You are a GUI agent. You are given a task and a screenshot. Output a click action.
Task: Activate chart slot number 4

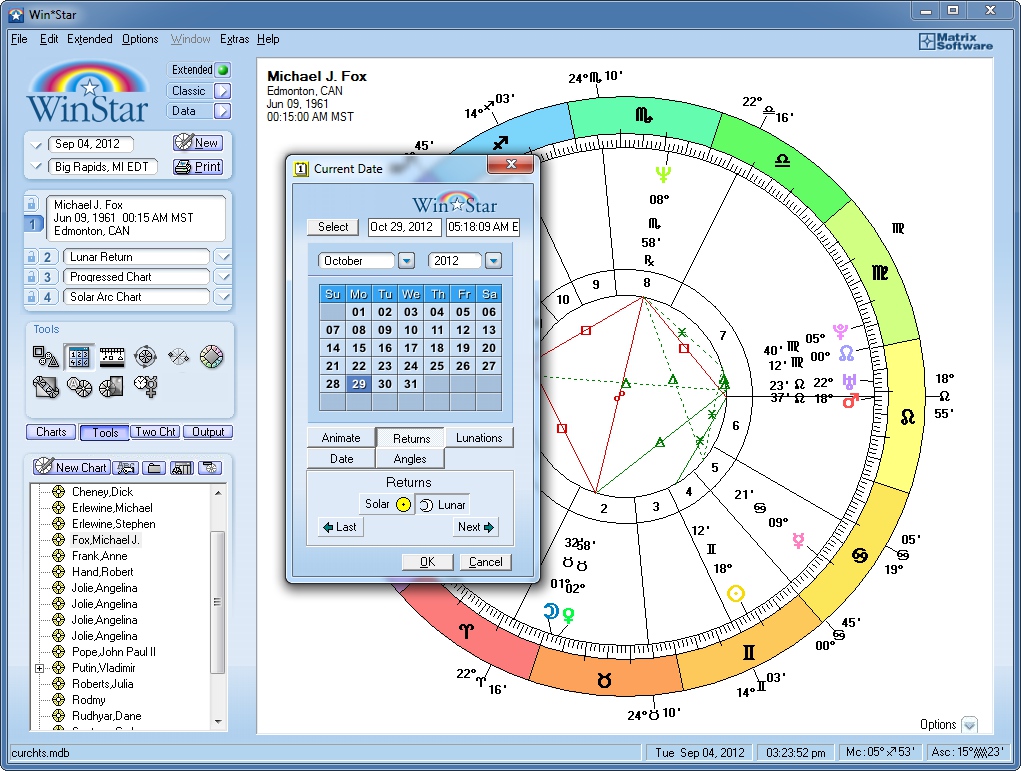47,297
